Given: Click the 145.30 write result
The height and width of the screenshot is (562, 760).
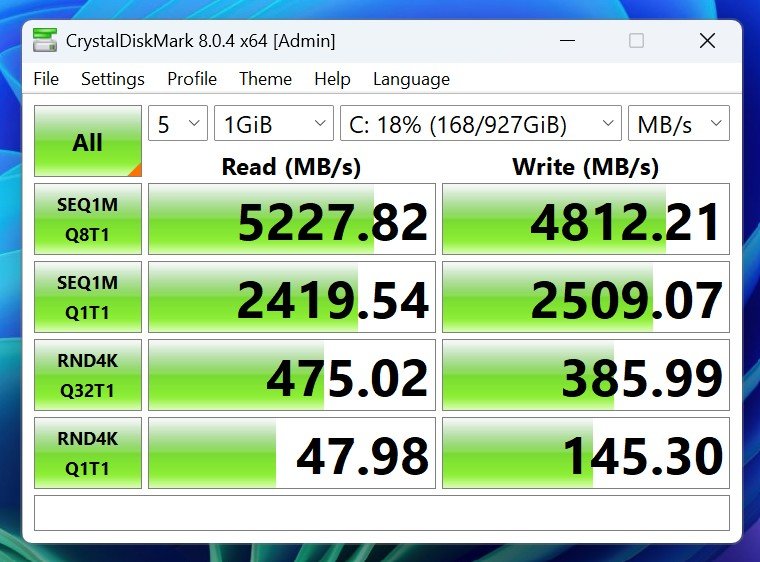Looking at the screenshot, I should (586, 453).
